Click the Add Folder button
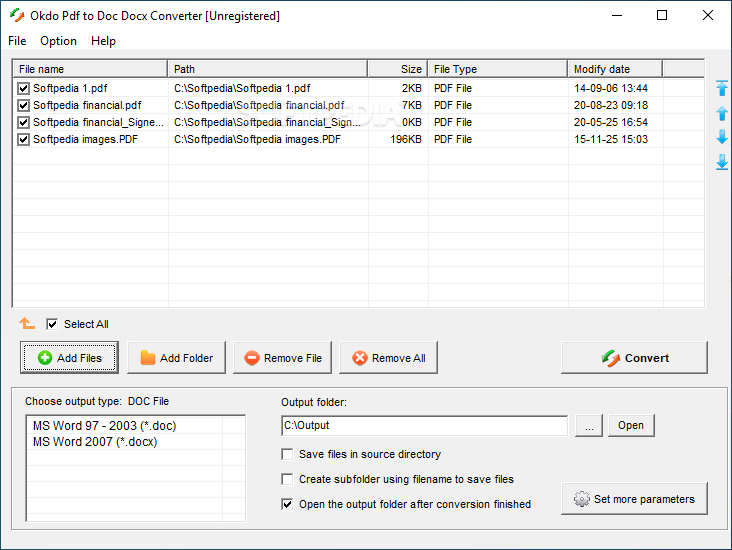 pyautogui.click(x=176, y=358)
